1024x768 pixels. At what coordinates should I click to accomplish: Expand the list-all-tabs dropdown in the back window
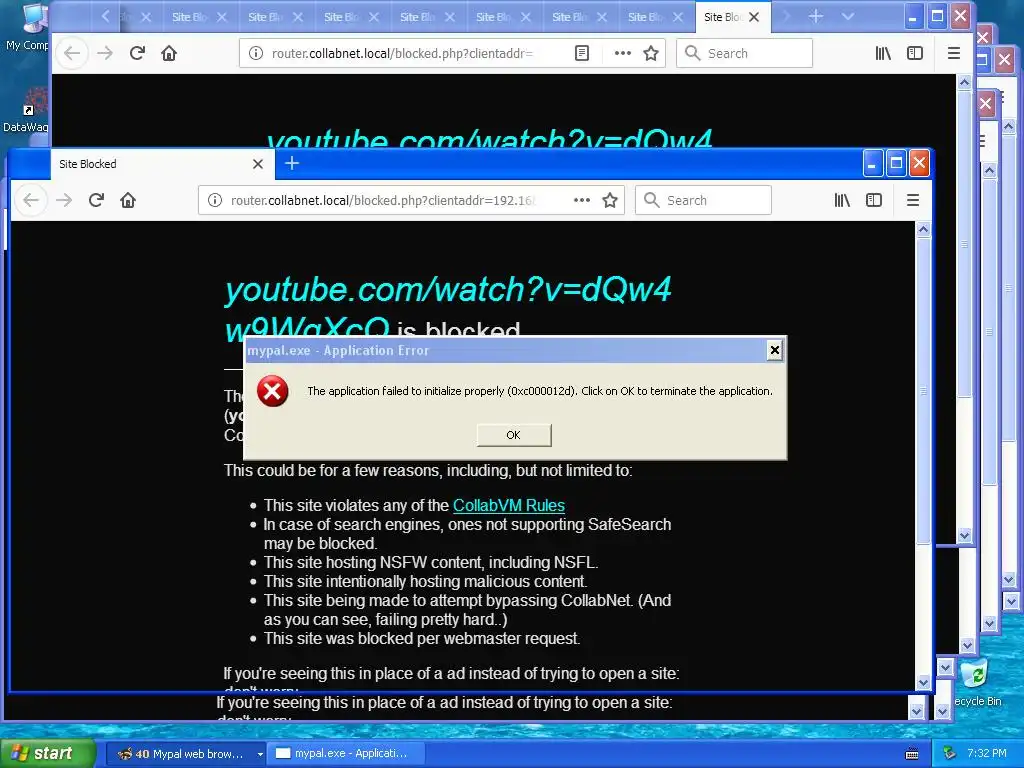point(848,16)
